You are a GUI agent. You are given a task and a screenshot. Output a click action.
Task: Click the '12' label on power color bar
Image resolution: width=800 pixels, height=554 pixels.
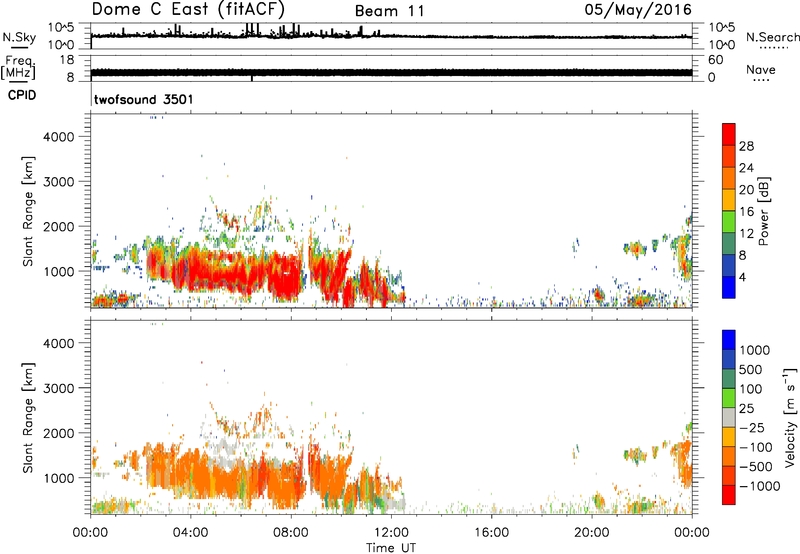746,234
